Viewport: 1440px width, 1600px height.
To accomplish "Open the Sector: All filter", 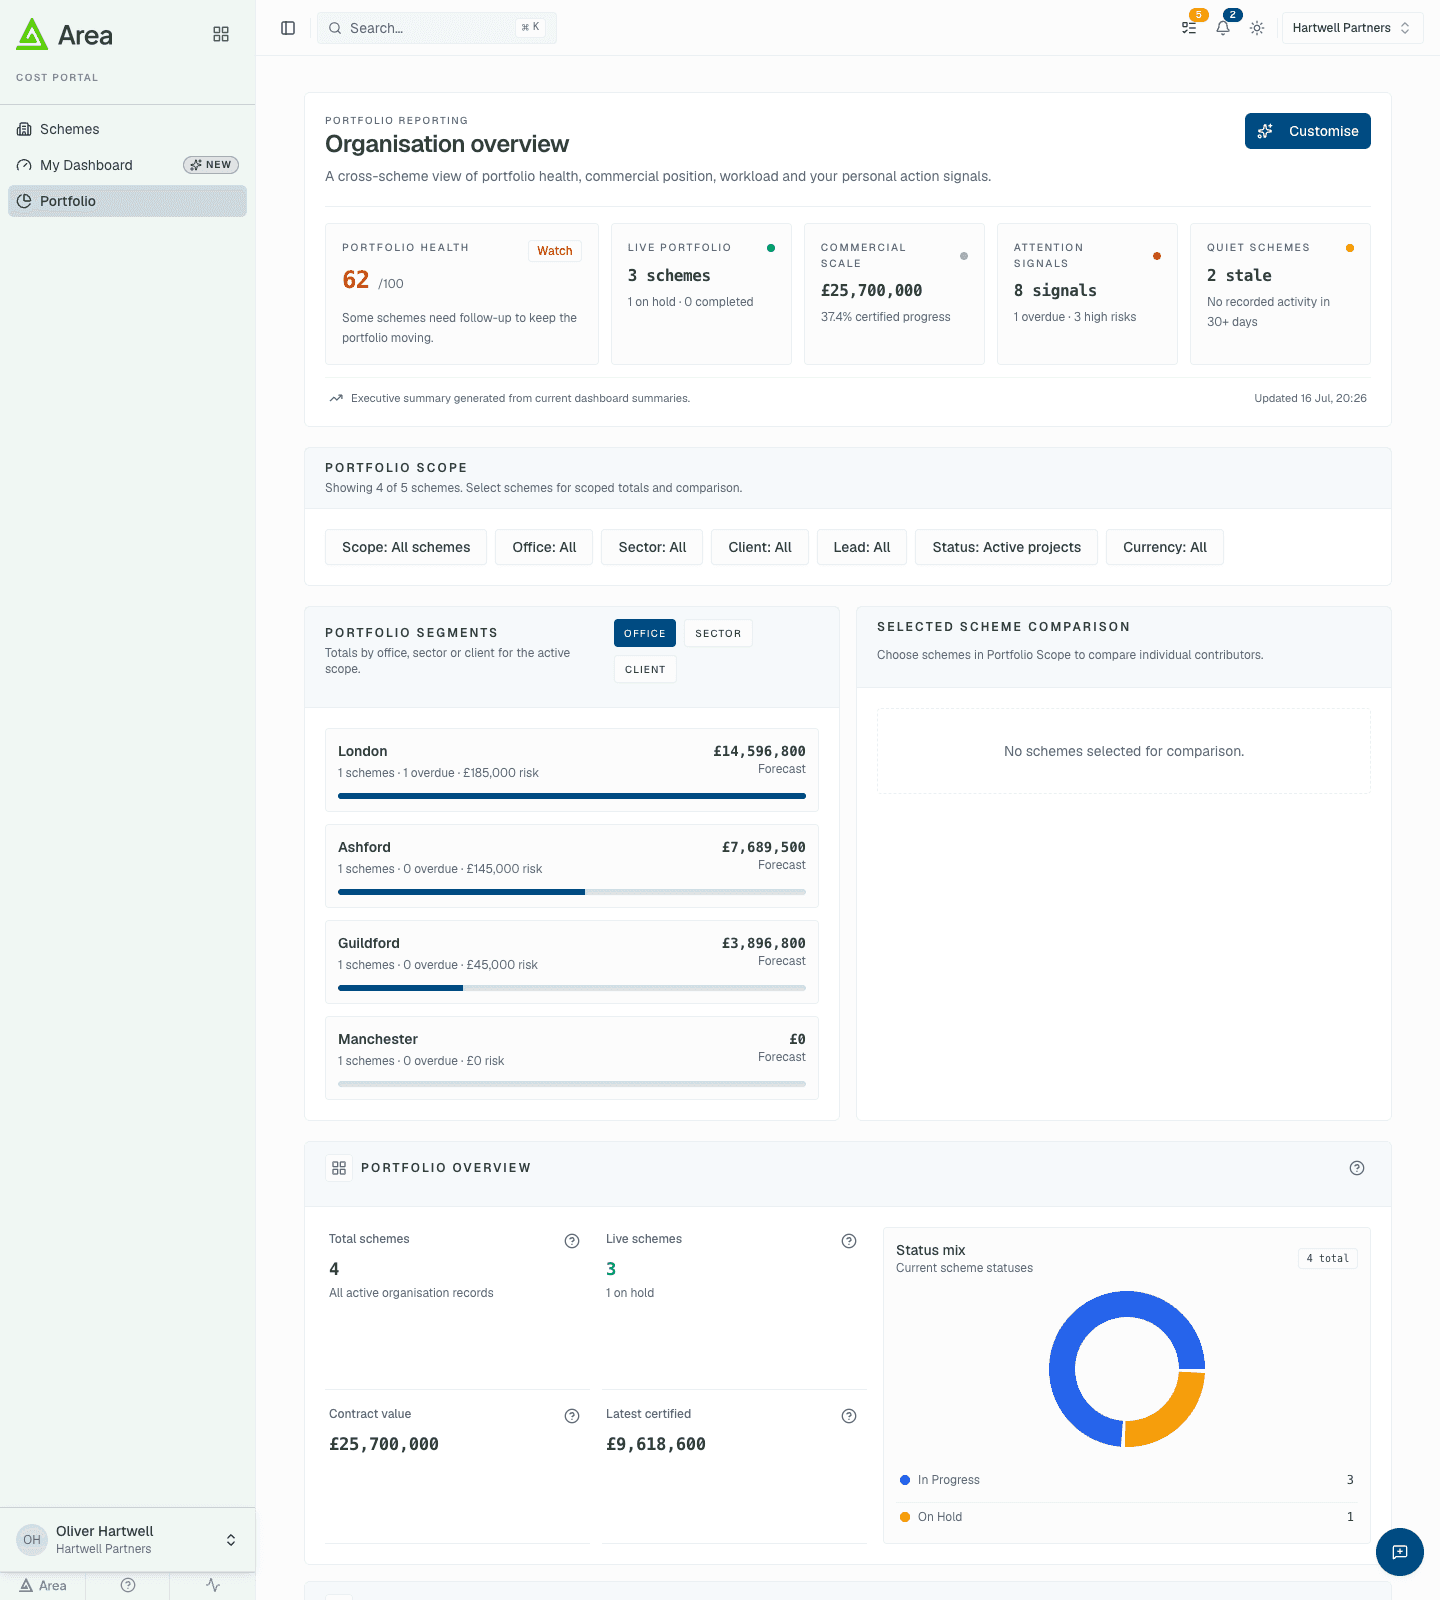I will coord(652,547).
